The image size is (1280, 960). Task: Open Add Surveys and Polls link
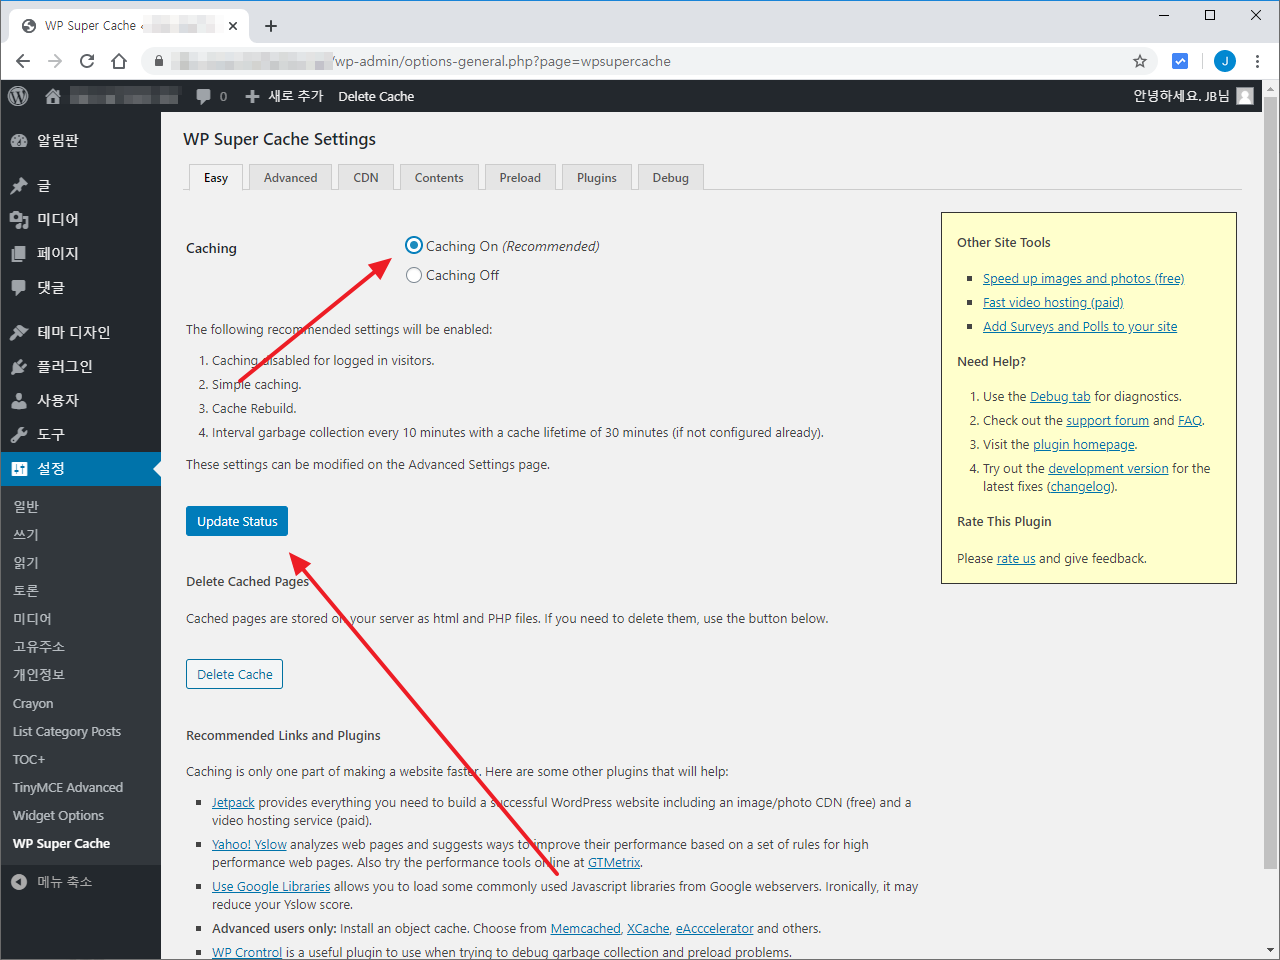click(x=1080, y=326)
